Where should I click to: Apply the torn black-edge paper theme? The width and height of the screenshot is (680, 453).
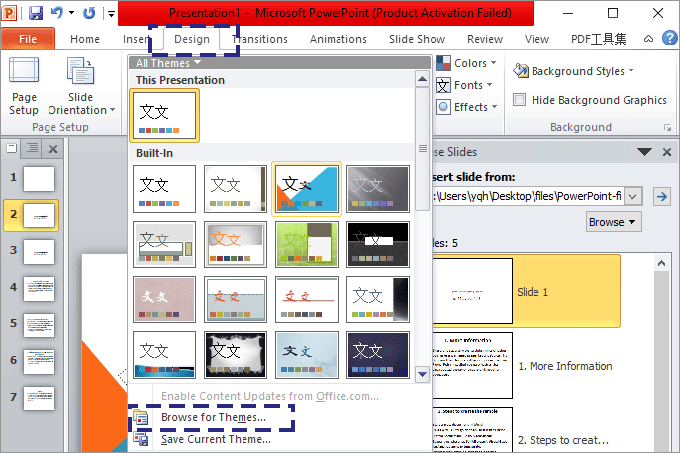235,355
